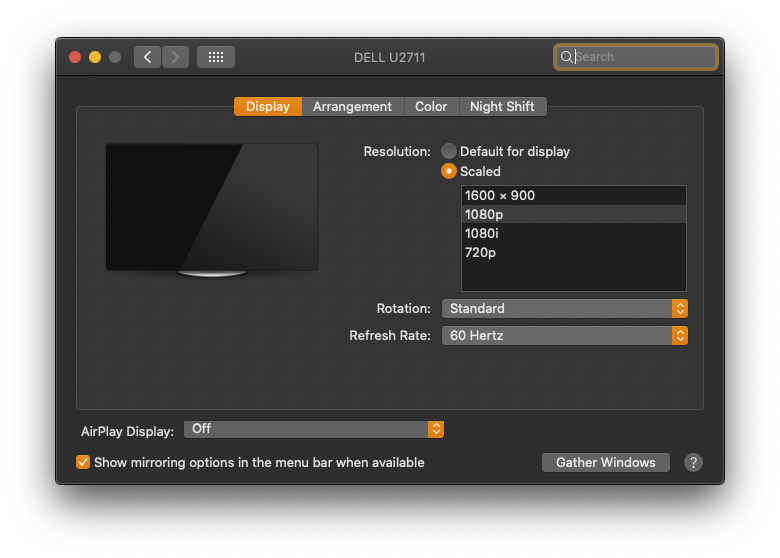Toggle Show mirroring options checkbox
780x558 pixels.
pyautogui.click(x=83, y=462)
